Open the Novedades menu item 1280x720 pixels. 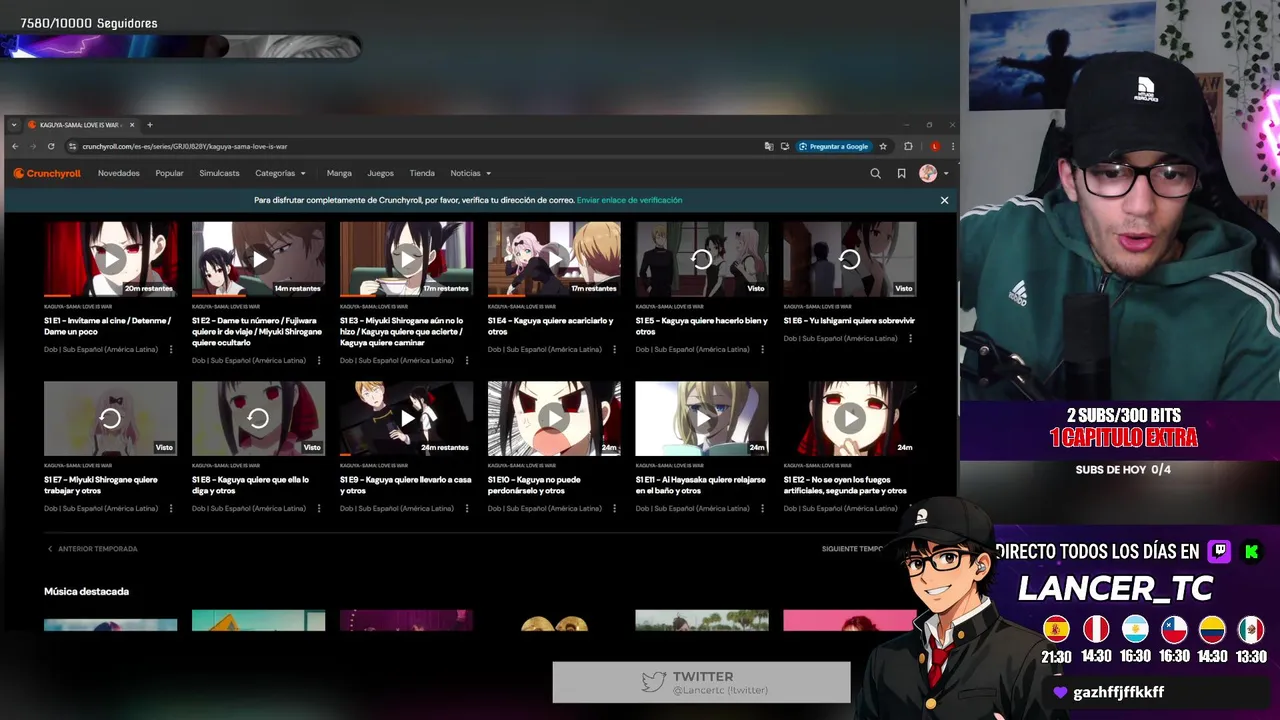[x=119, y=173]
